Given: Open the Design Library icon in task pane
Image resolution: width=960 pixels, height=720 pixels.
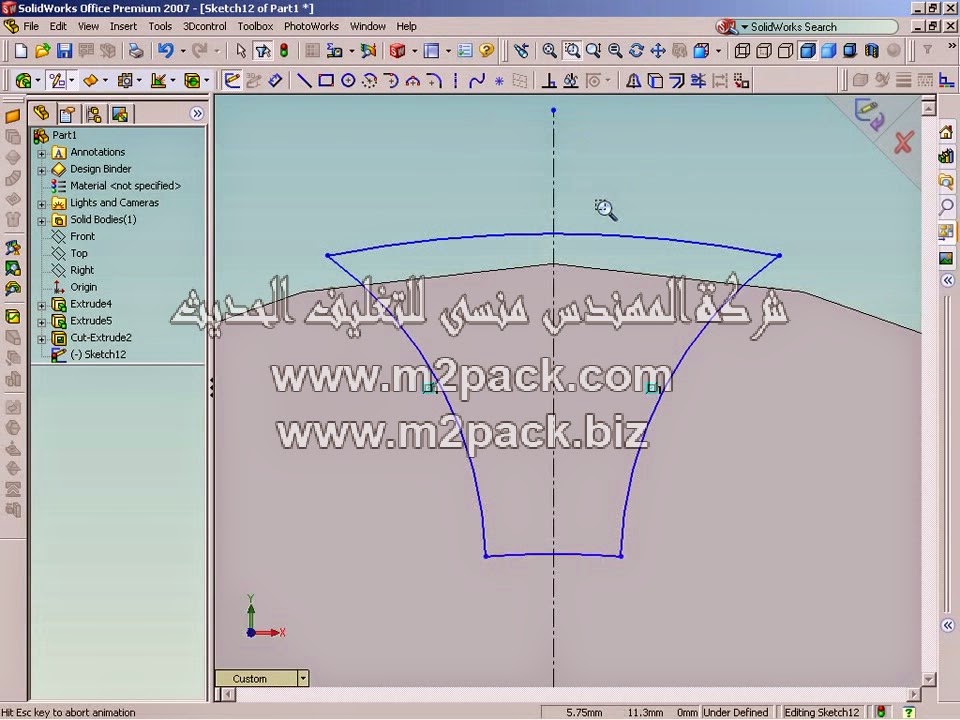Looking at the screenshot, I should (946, 157).
